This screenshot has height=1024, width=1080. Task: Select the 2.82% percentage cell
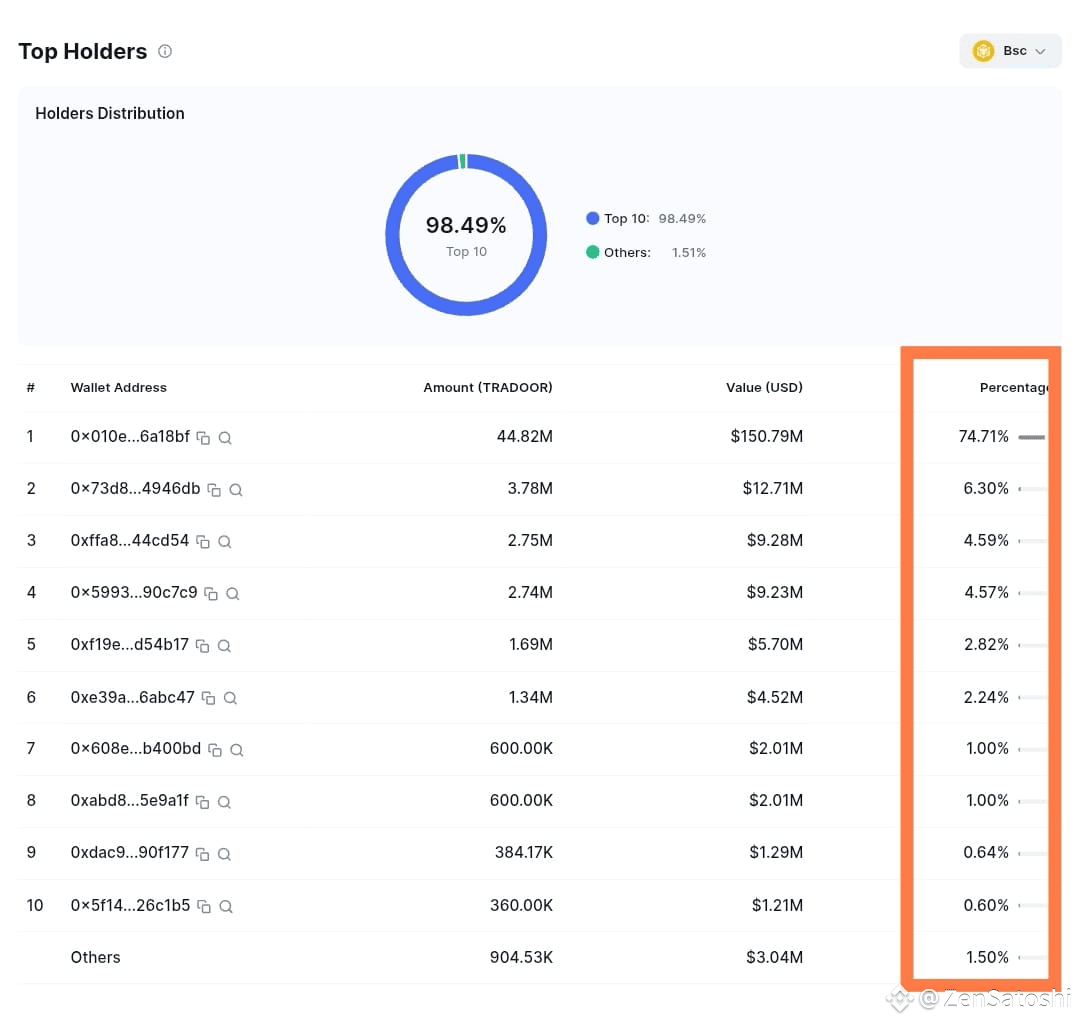tap(986, 644)
